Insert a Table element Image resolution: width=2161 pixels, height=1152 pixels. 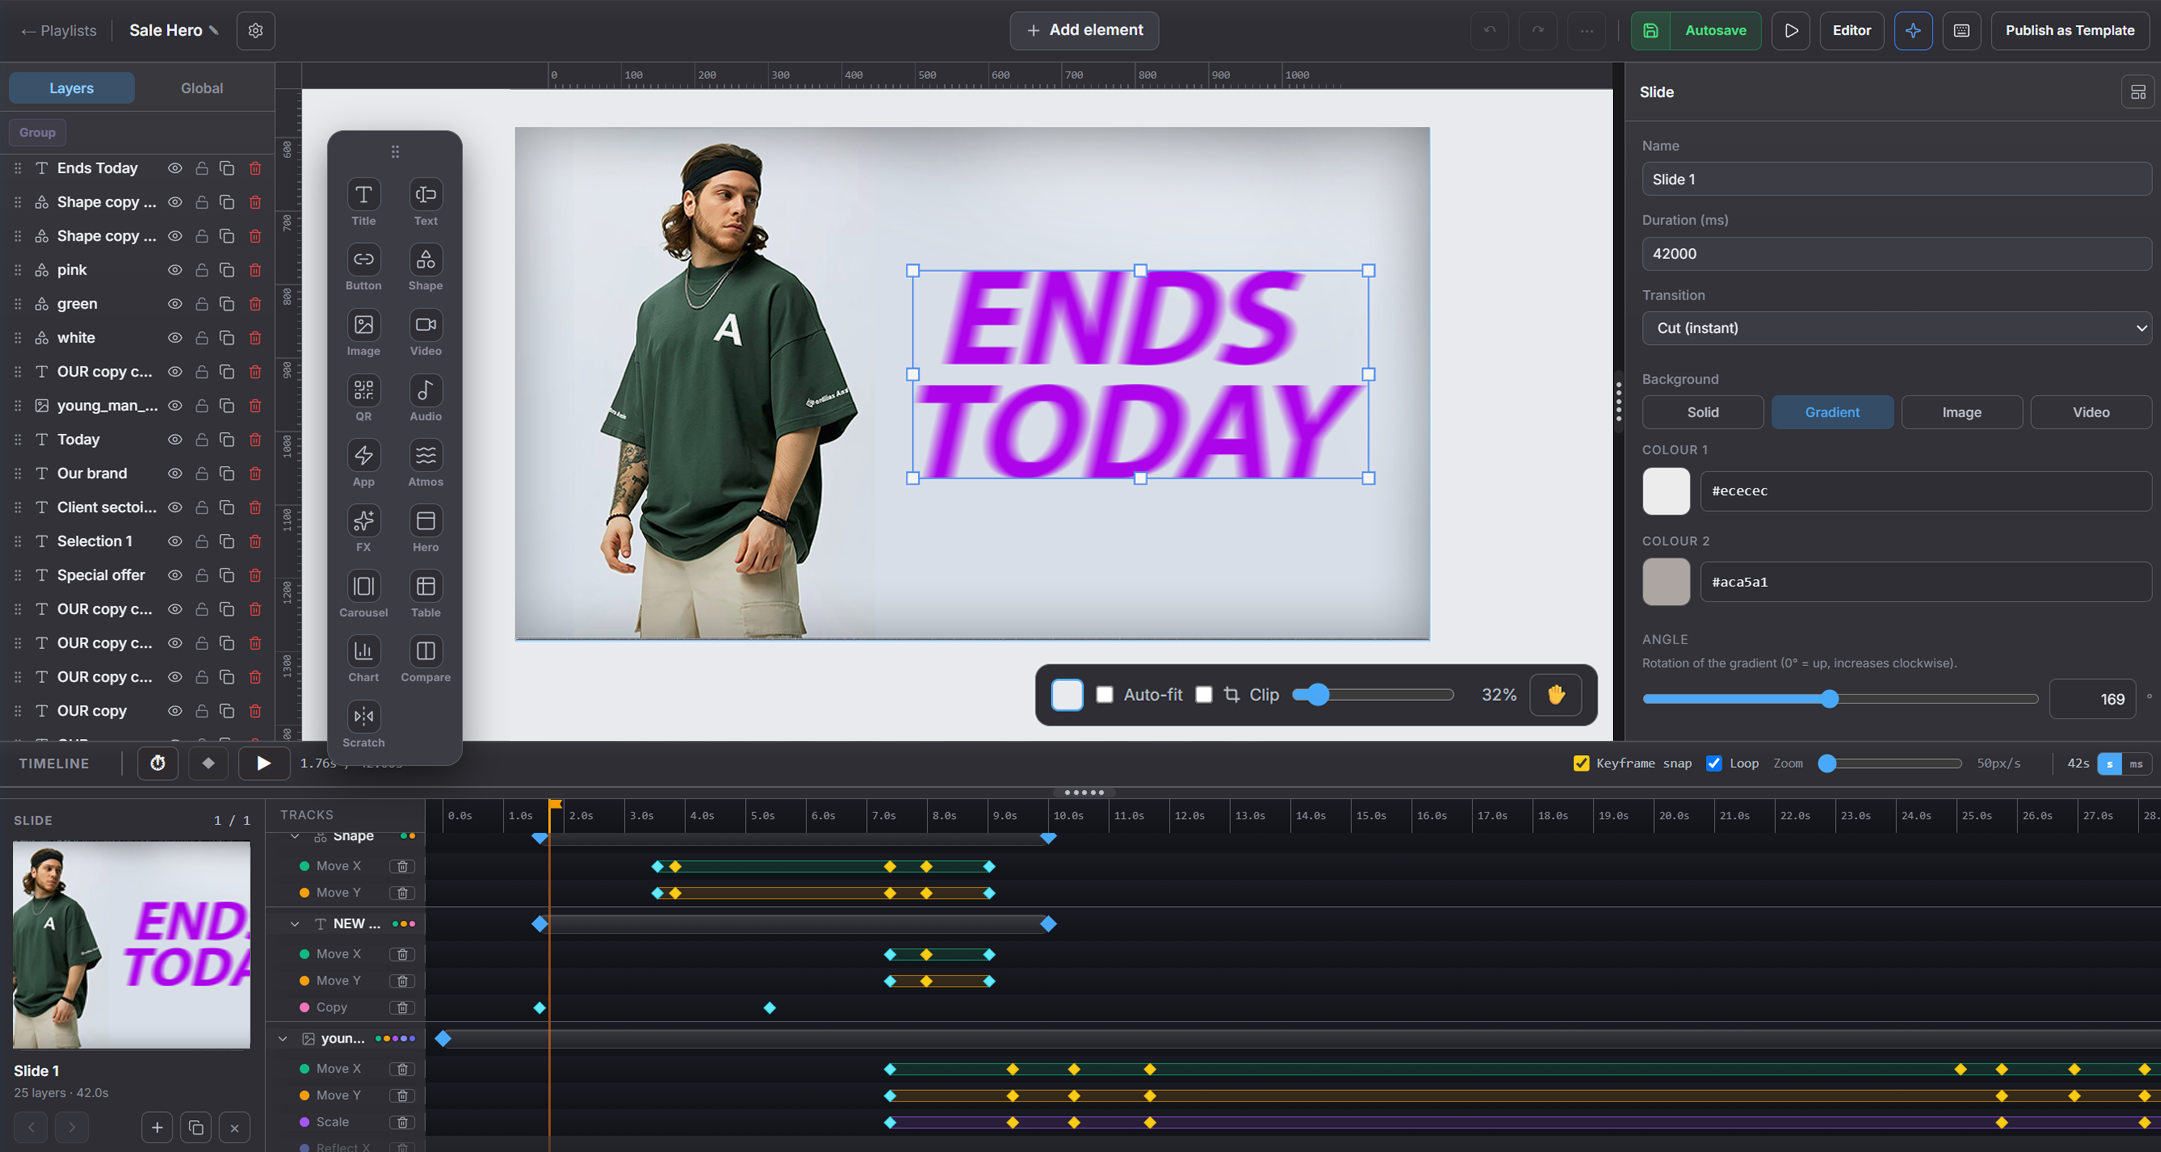(425, 594)
